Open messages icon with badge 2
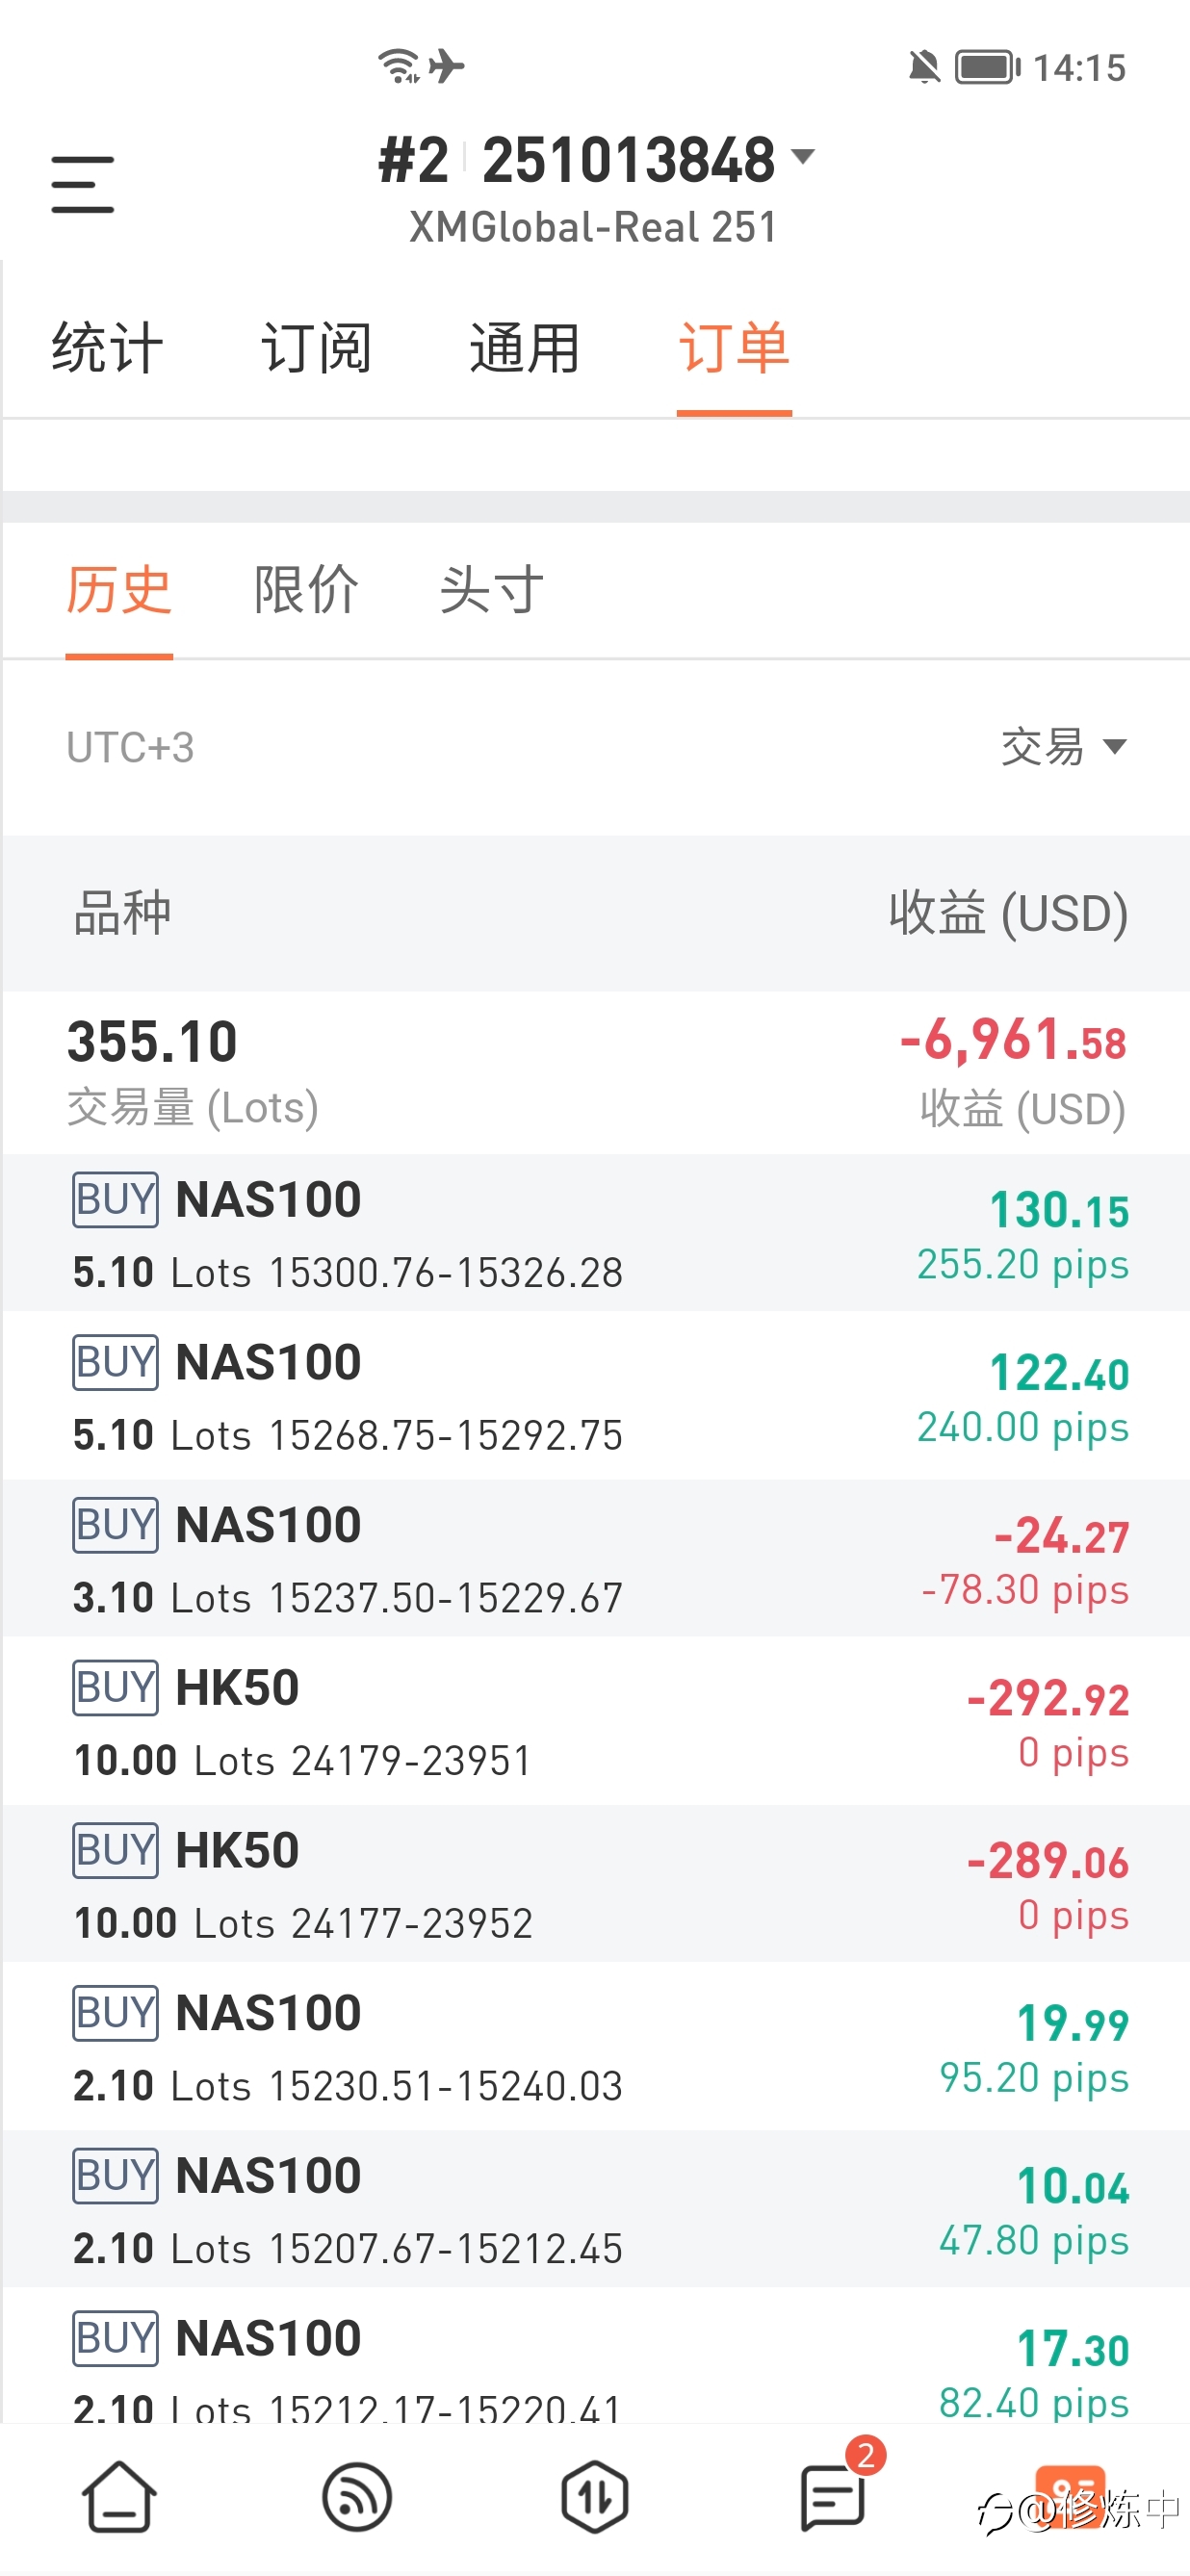 click(833, 2497)
